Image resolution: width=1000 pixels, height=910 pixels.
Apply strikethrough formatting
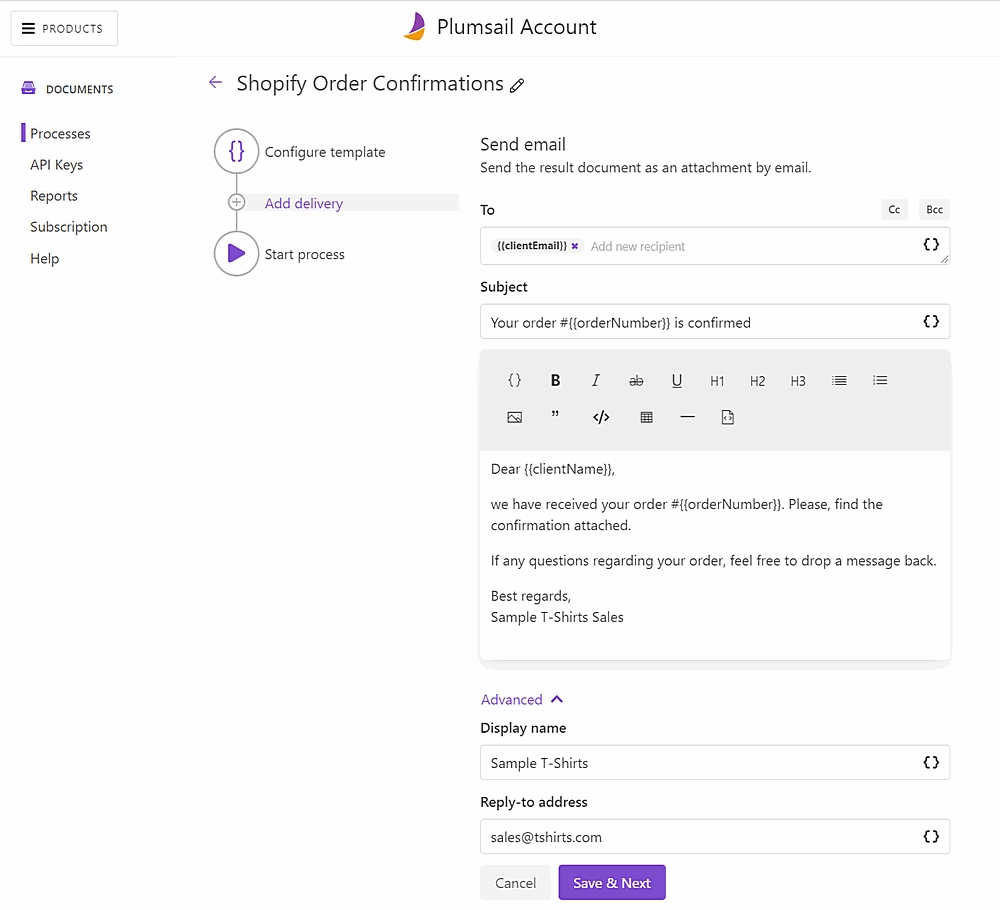(636, 381)
